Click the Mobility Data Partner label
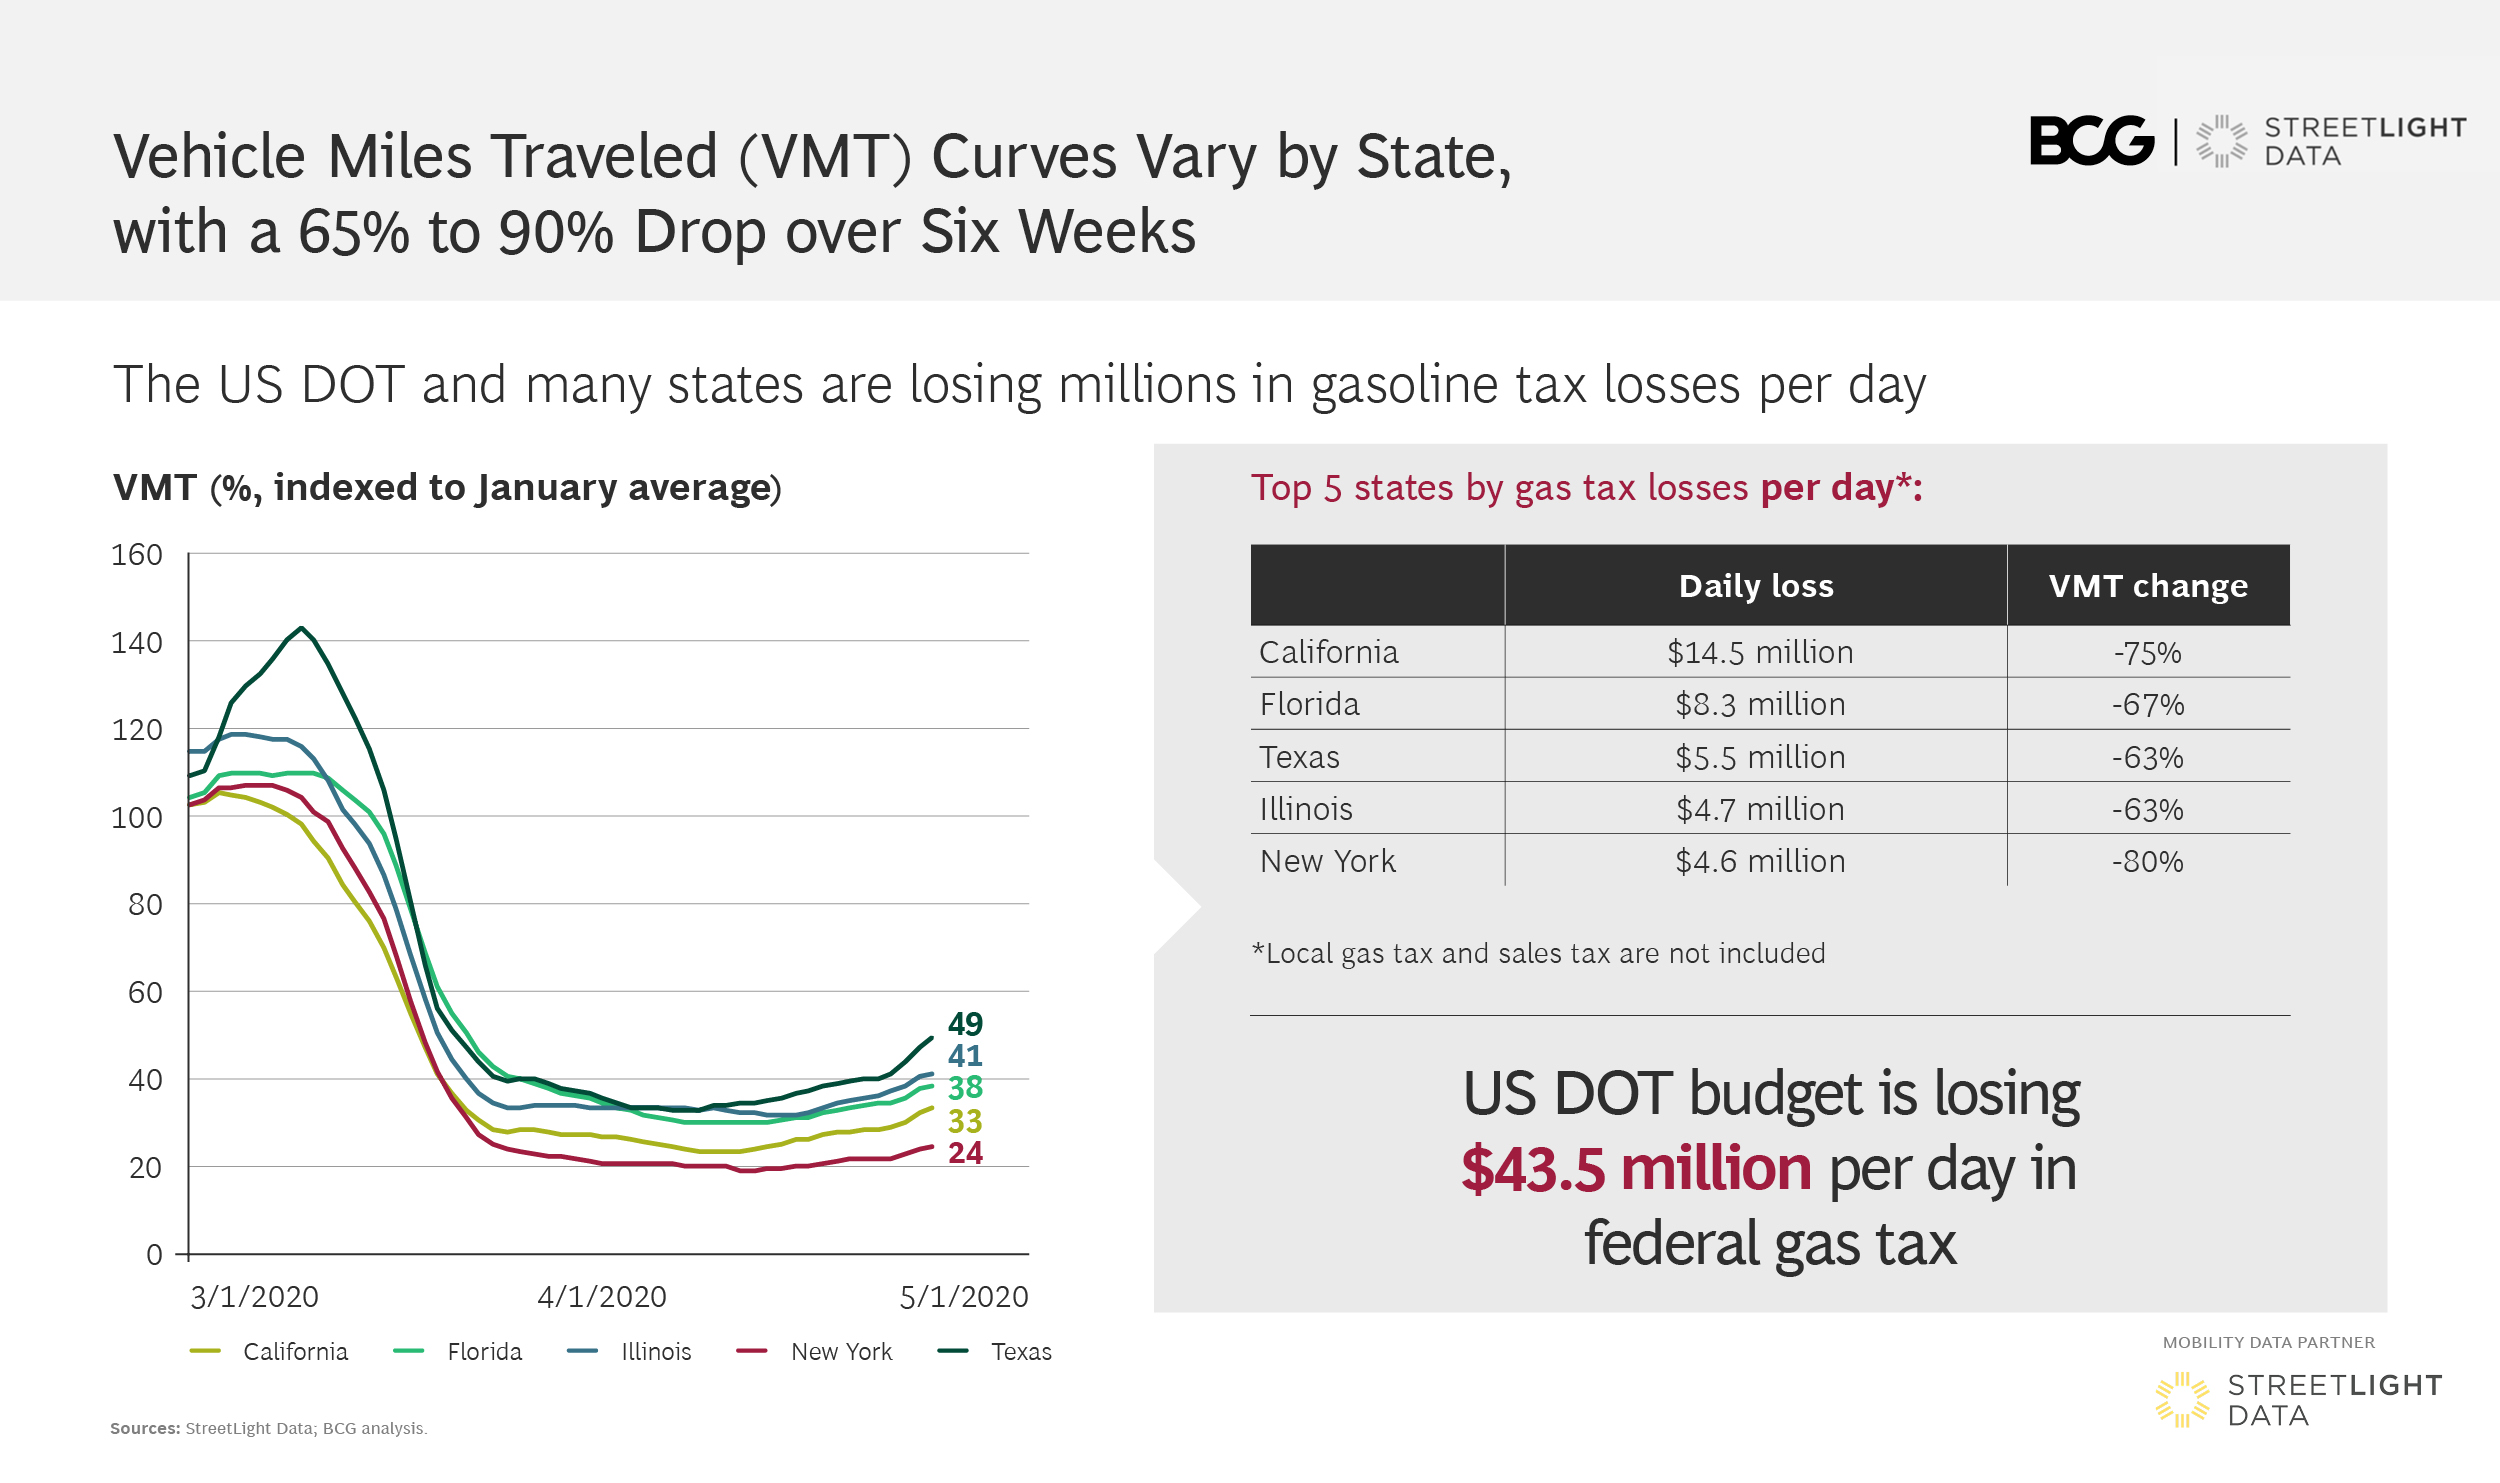 click(x=2268, y=1342)
